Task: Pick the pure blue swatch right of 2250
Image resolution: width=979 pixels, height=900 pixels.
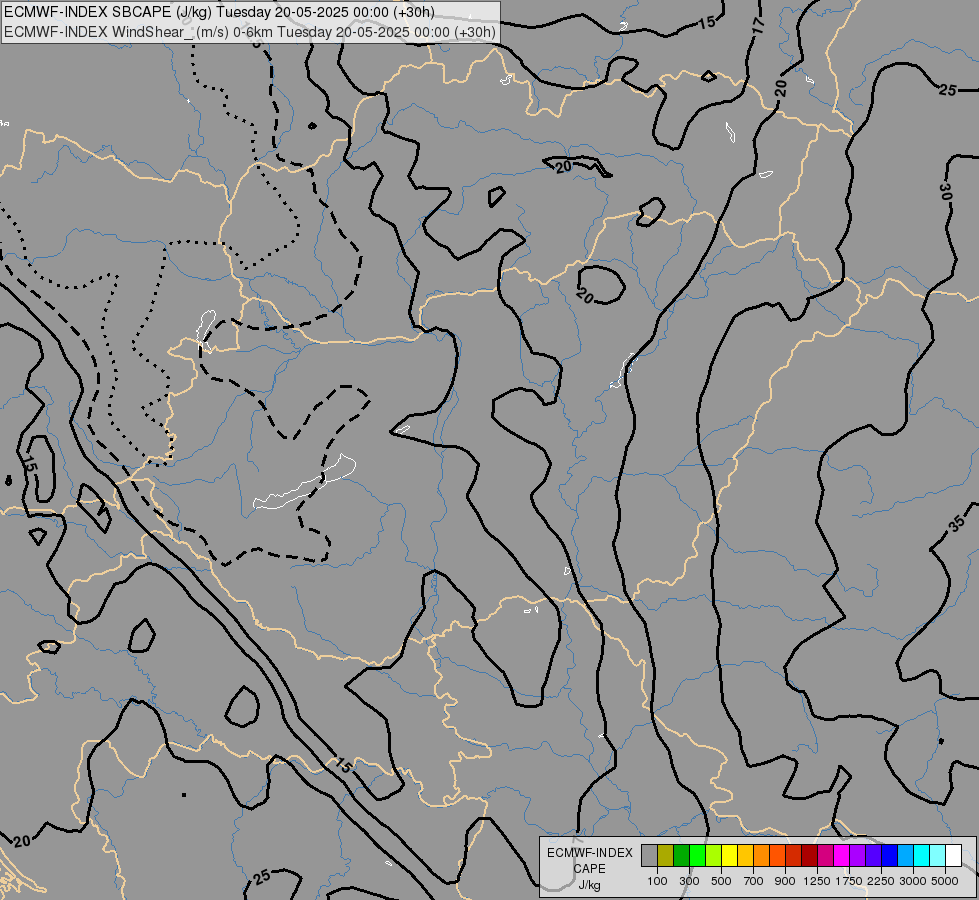Action: click(x=890, y=855)
